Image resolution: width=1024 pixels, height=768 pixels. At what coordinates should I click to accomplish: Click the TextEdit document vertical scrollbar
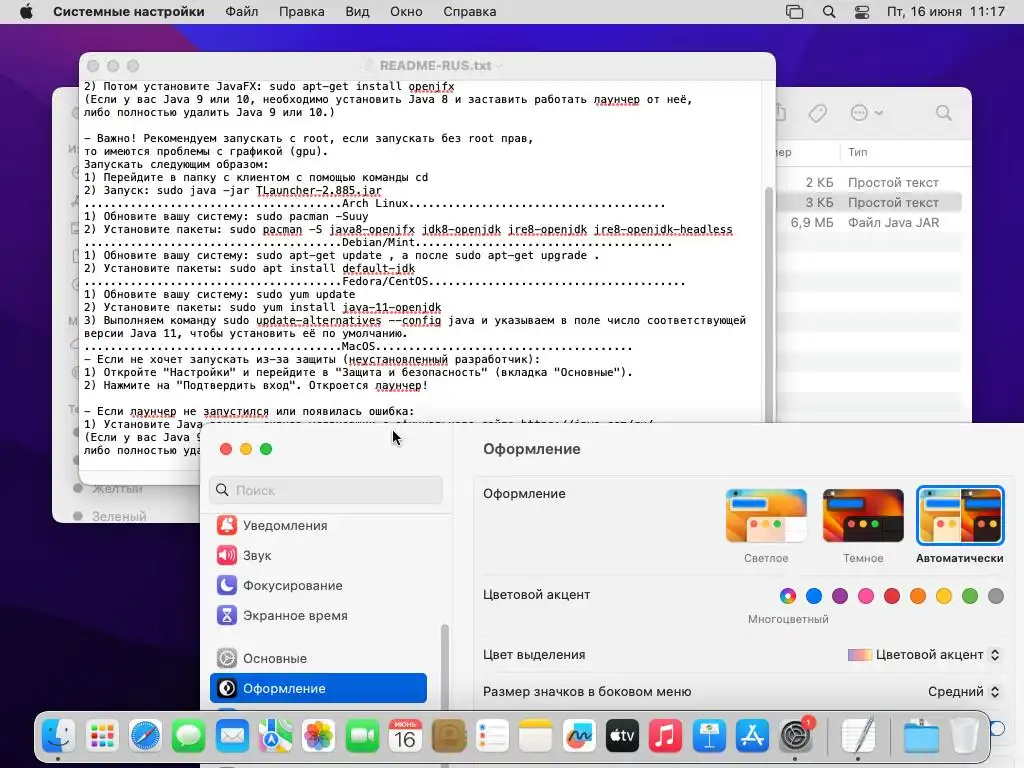(x=769, y=304)
